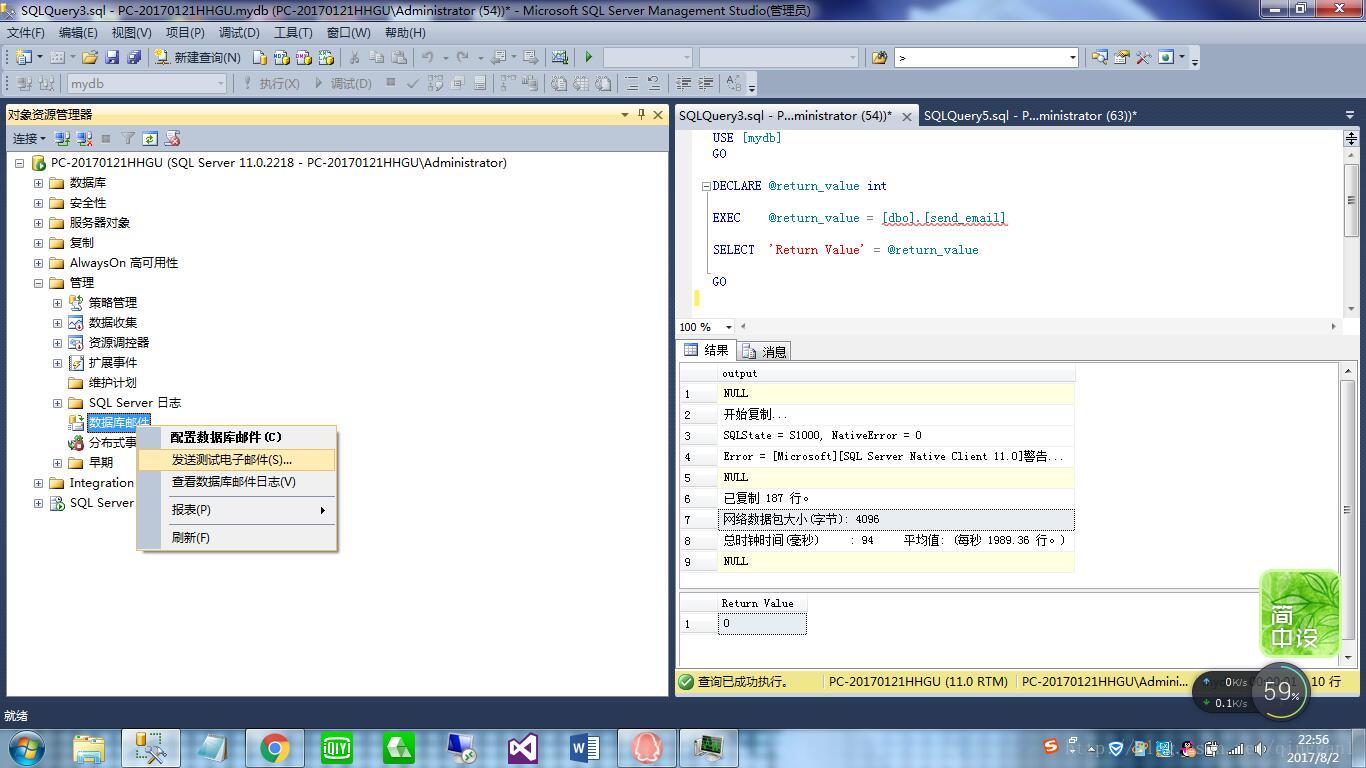Click the green start debugging arrow
The height and width of the screenshot is (768, 1366).
(x=588, y=57)
